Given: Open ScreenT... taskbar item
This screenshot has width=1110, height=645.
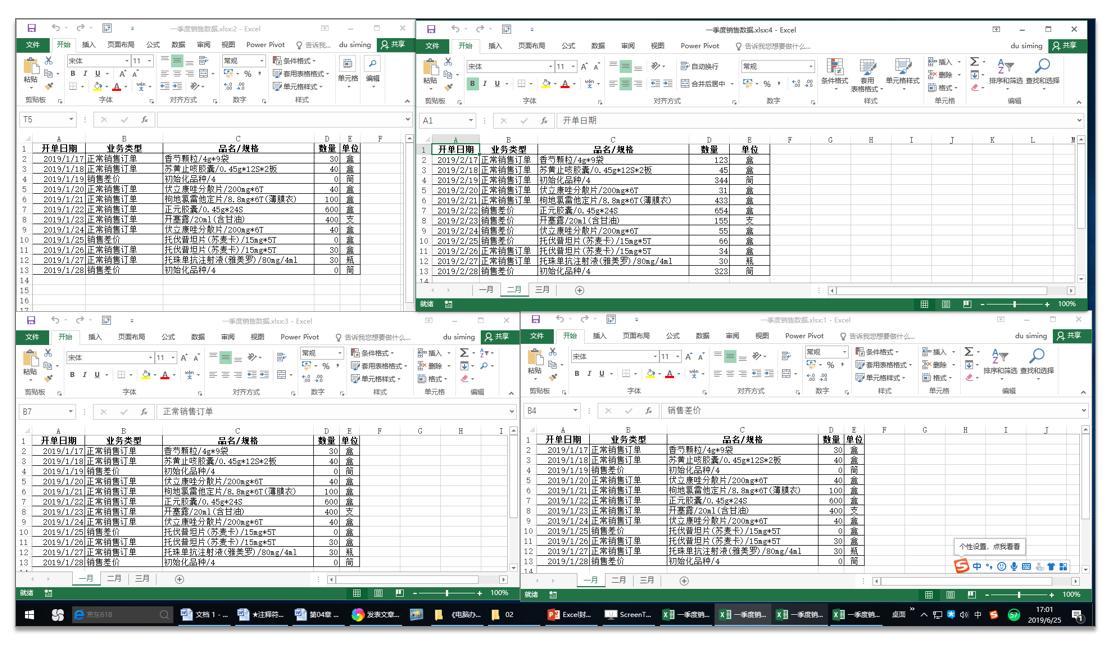Looking at the screenshot, I should (x=628, y=615).
